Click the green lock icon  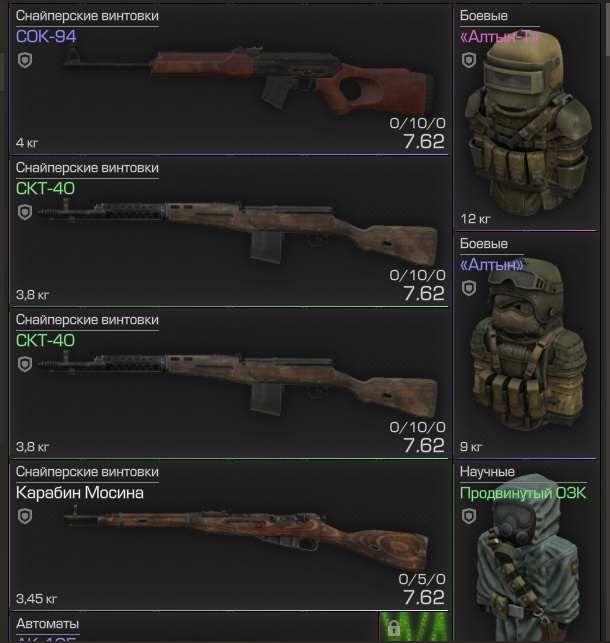(394, 628)
